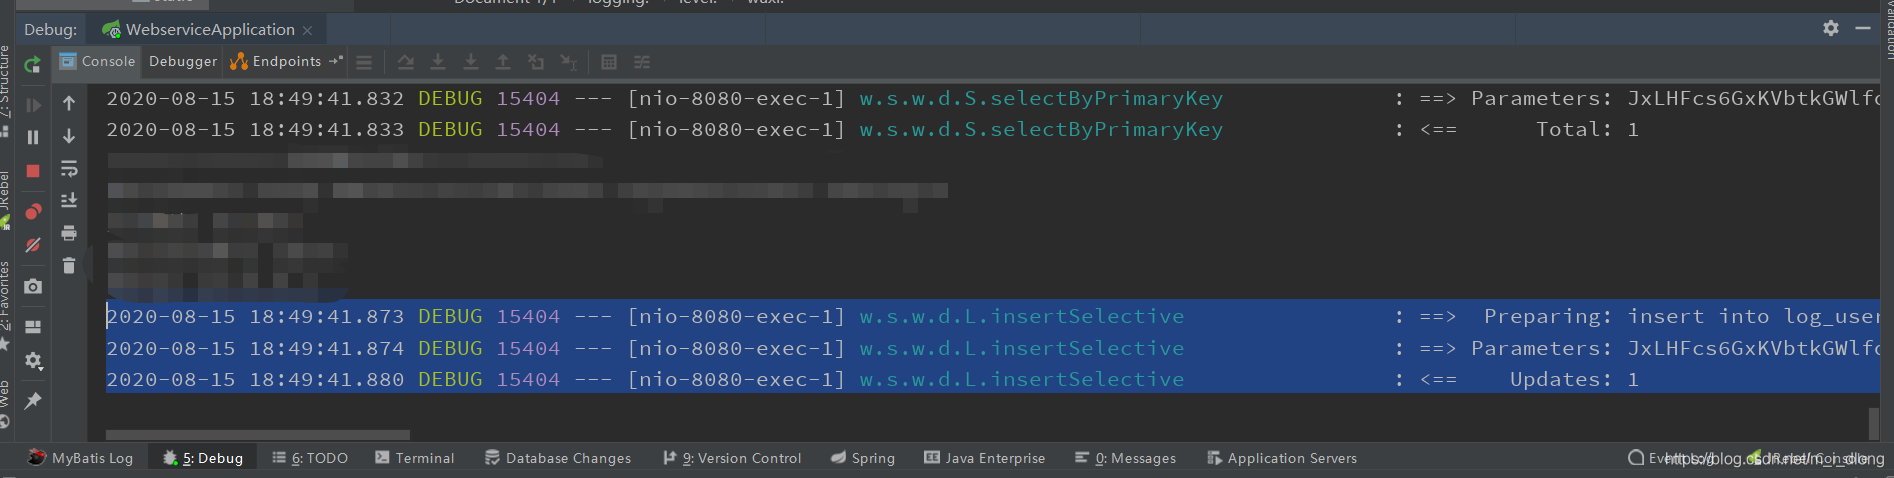Rerun WebserviceApplication with the green rerun icon
Screen dimensions: 1894x478
click(x=33, y=65)
